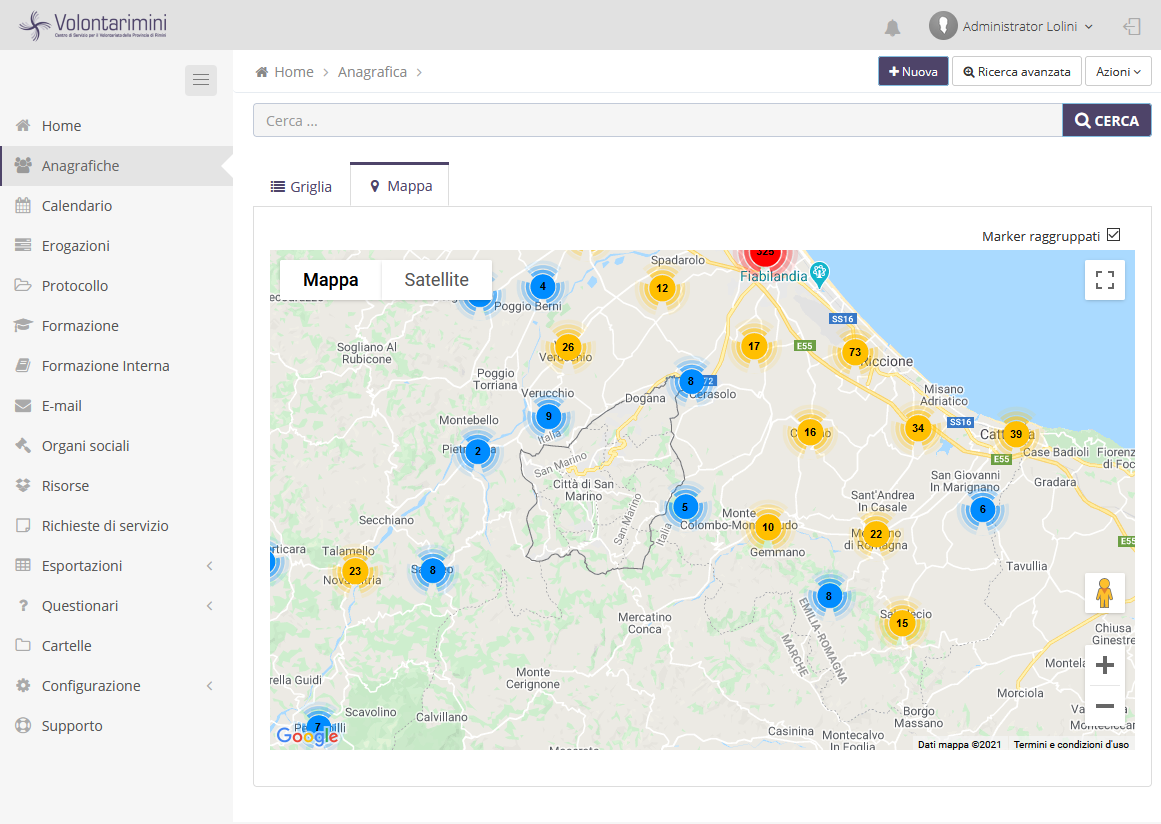Click the cluster marker with 73
Screen dimensions: 1161x824
click(855, 352)
